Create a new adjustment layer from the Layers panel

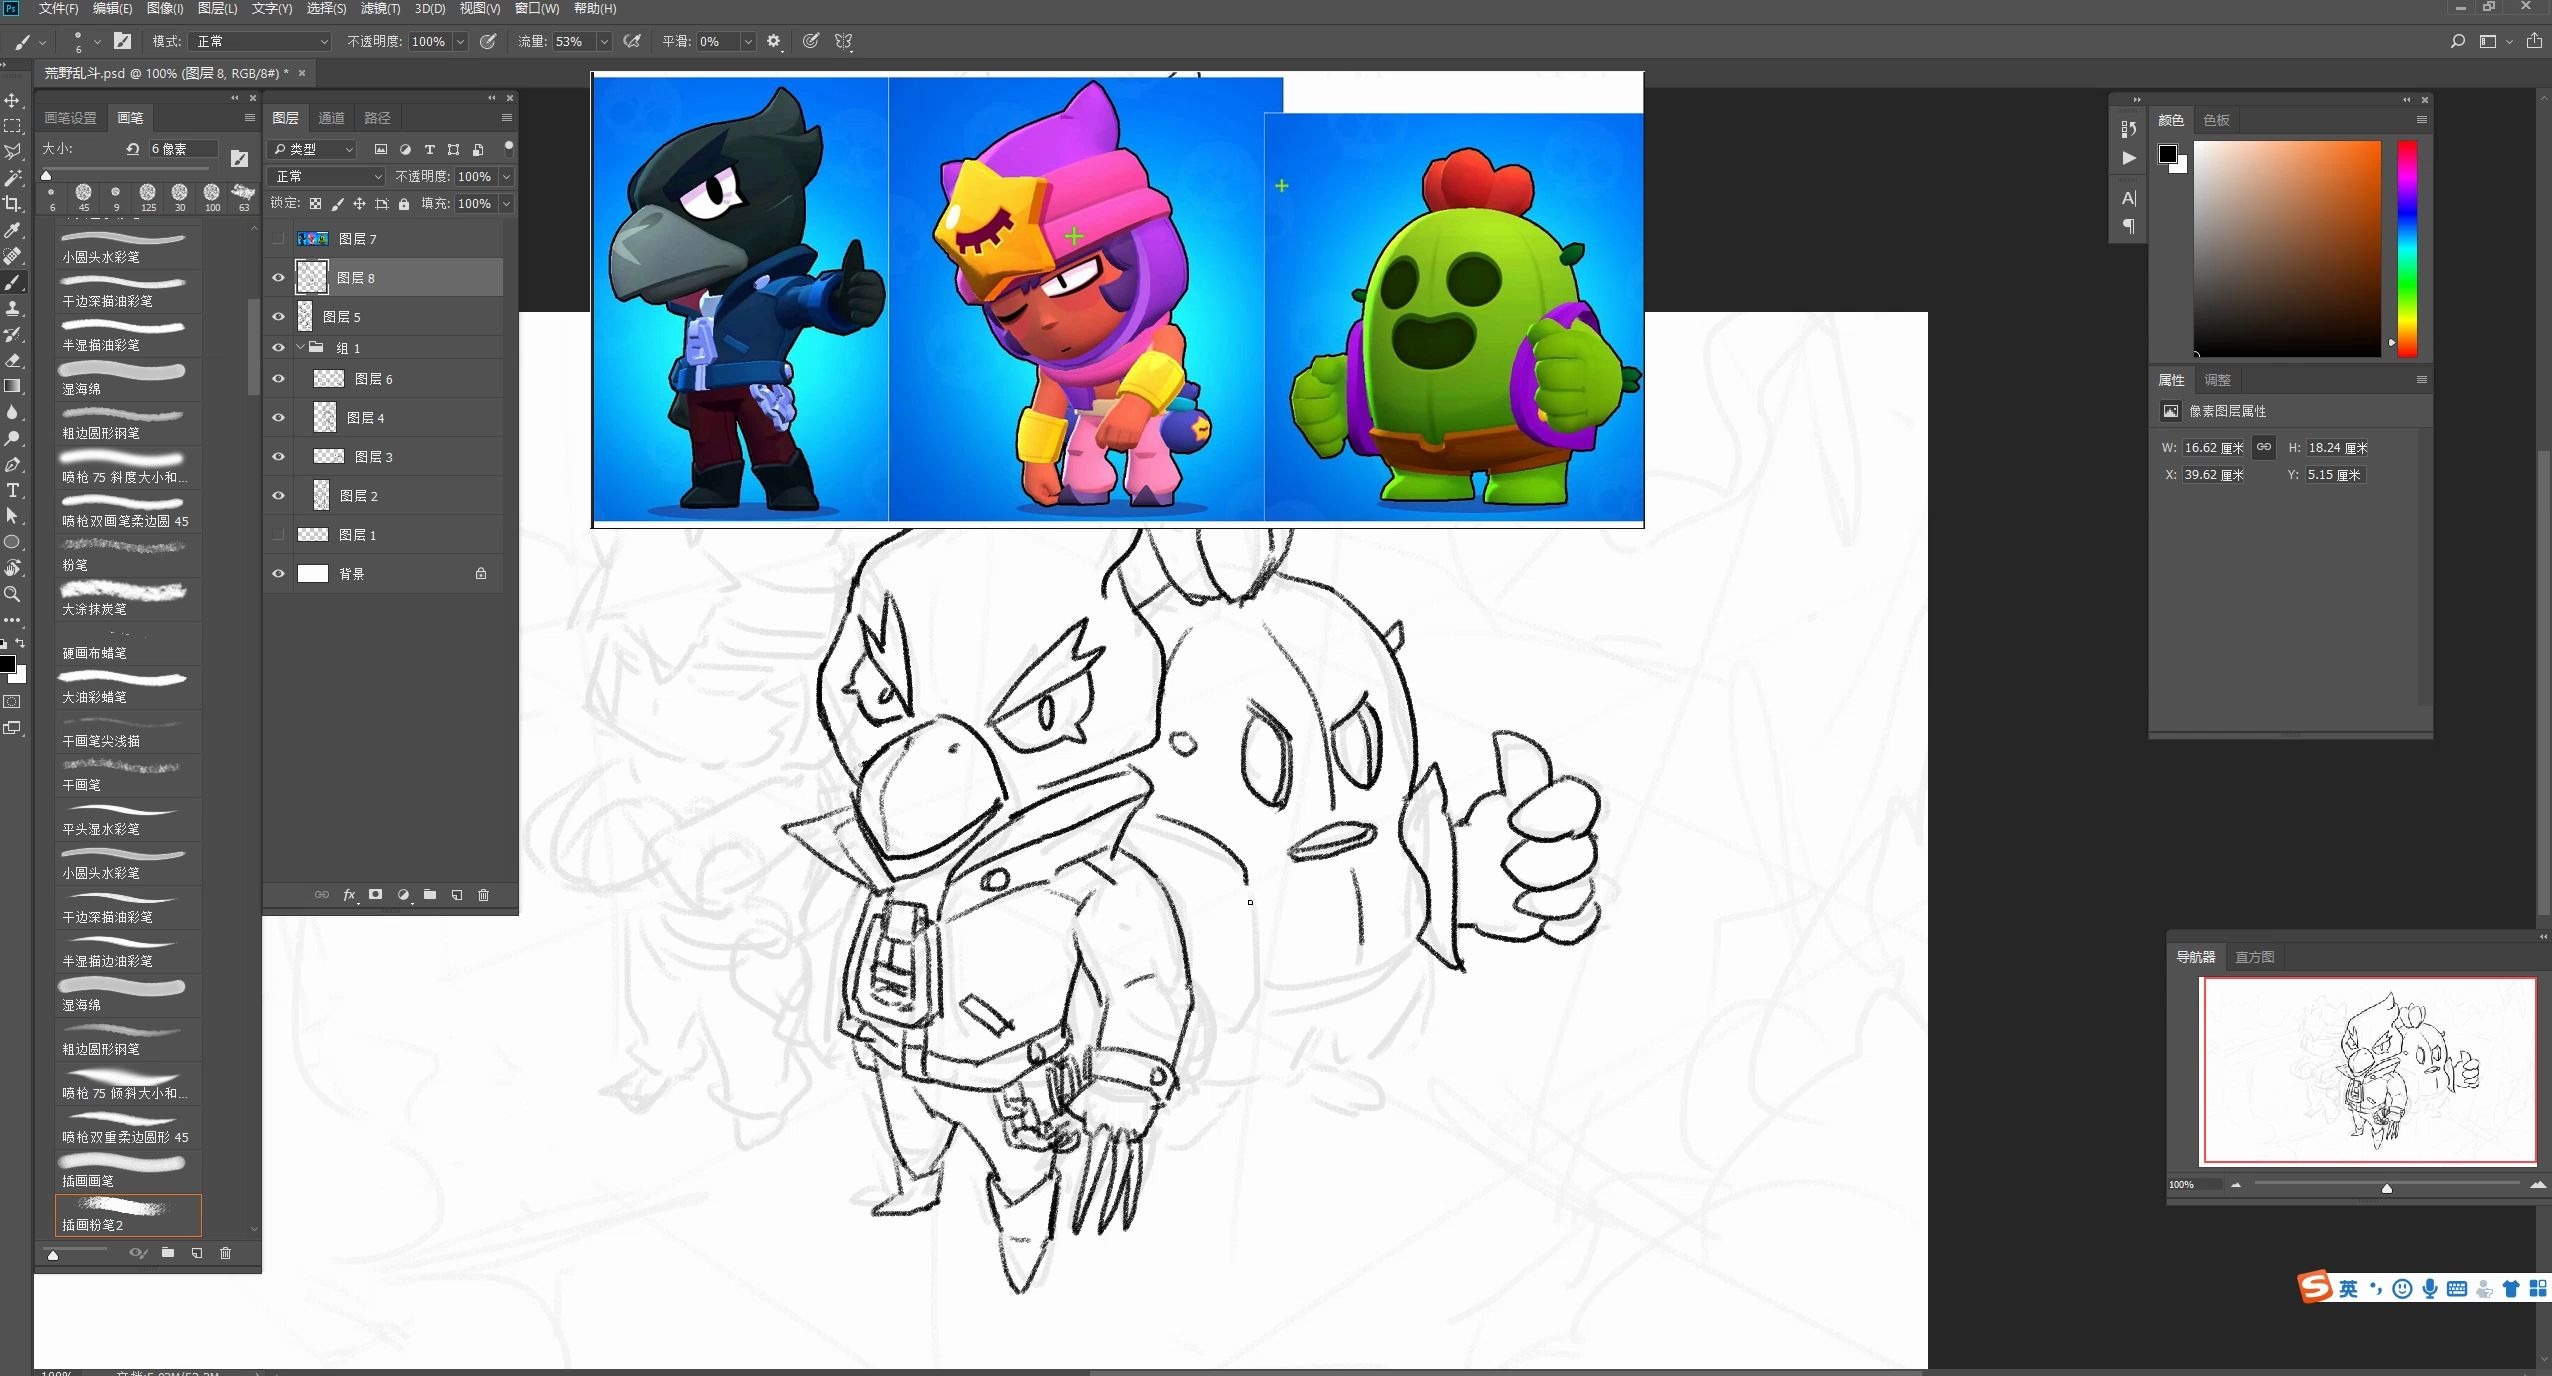pyautogui.click(x=403, y=895)
